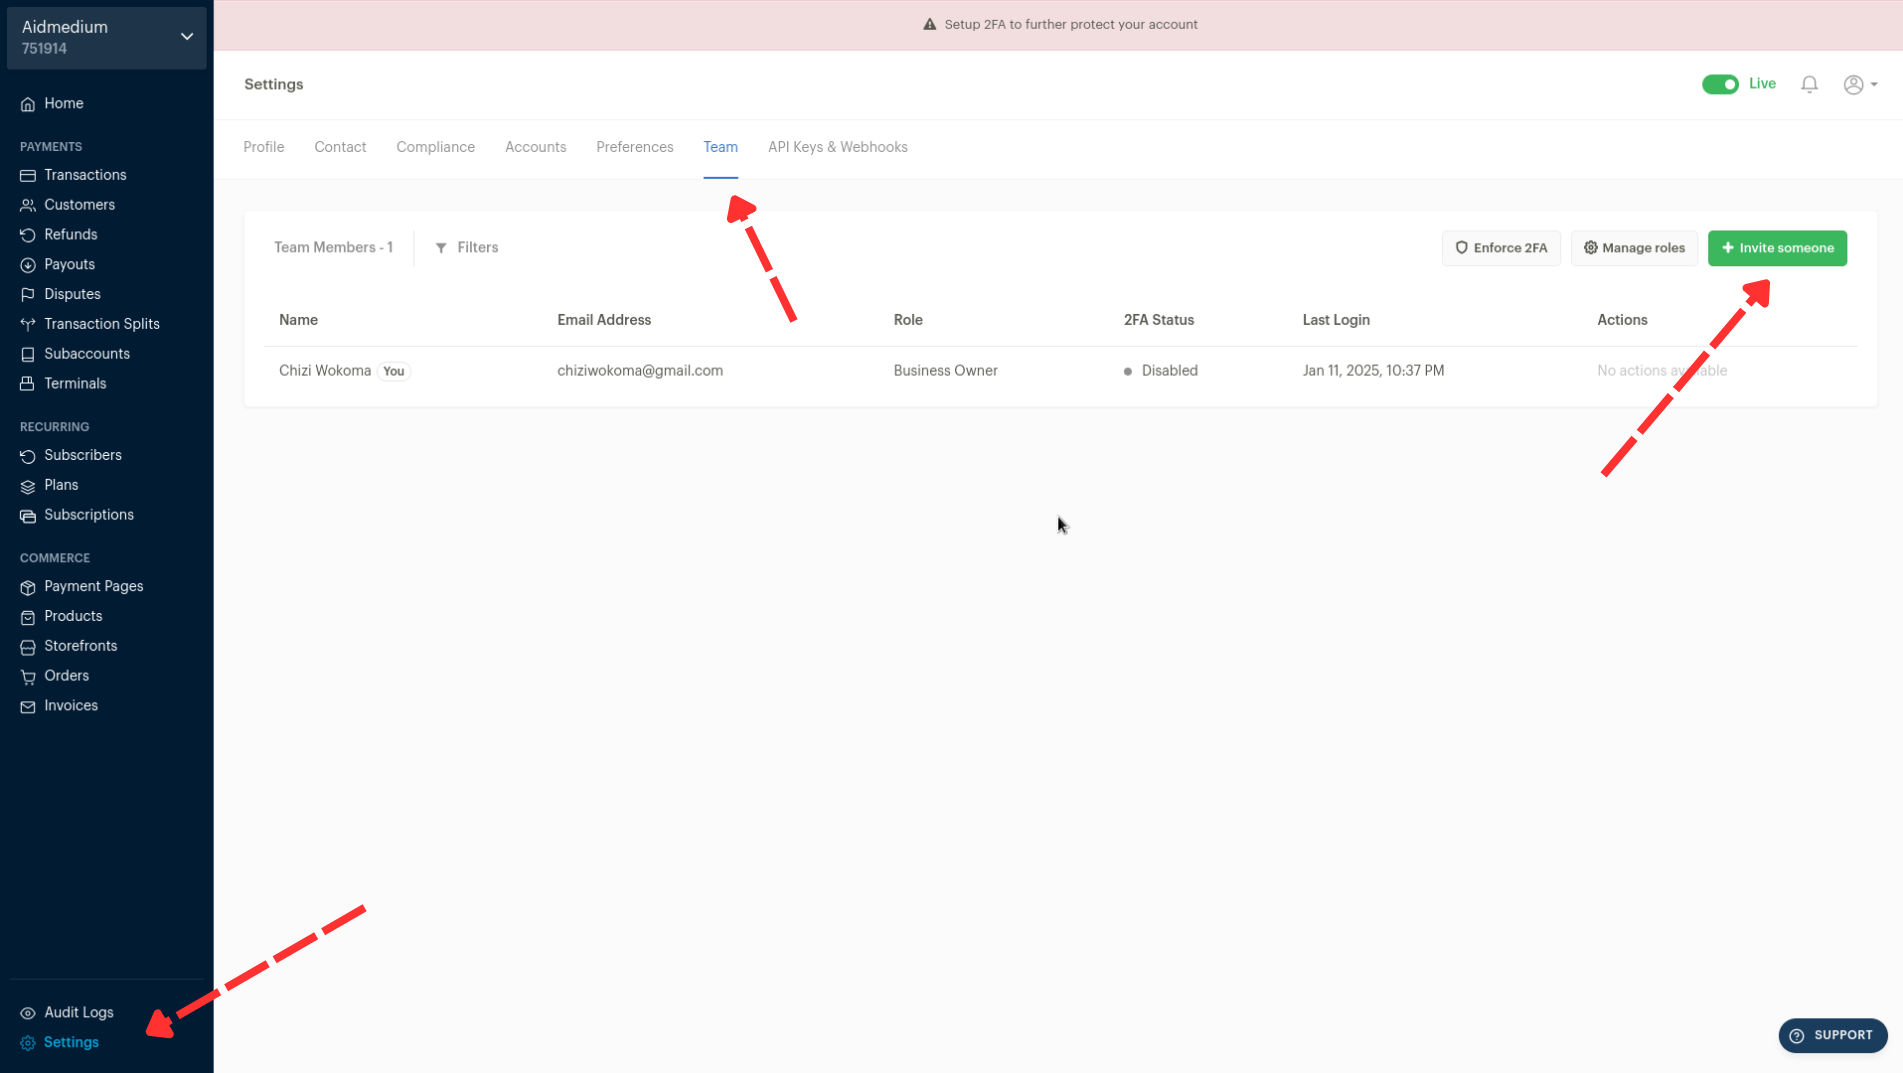Go to the Preferences tab
Image resolution: width=1903 pixels, height=1073 pixels.
[x=635, y=147]
